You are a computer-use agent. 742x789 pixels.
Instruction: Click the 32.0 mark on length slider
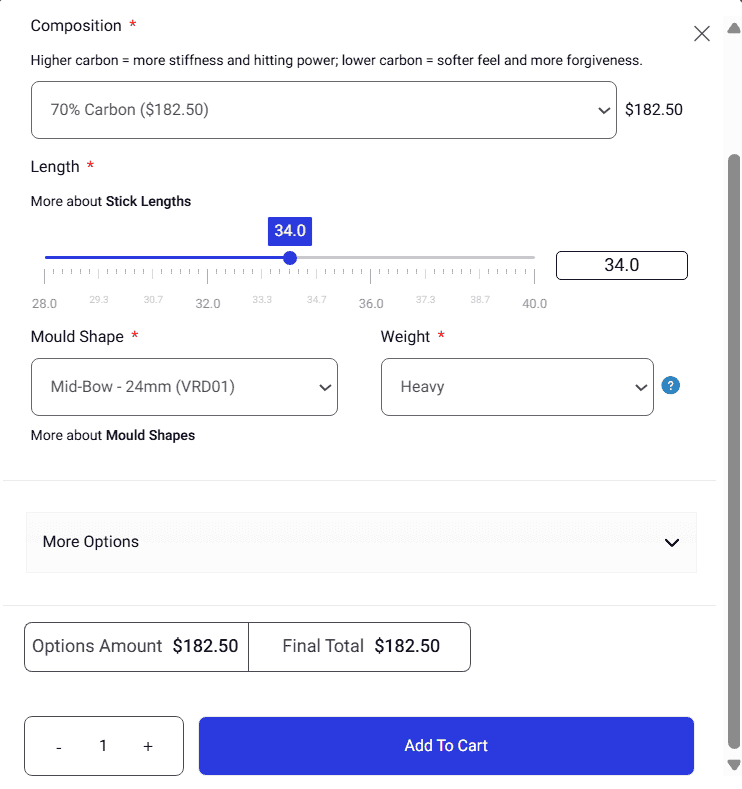pyautogui.click(x=208, y=258)
